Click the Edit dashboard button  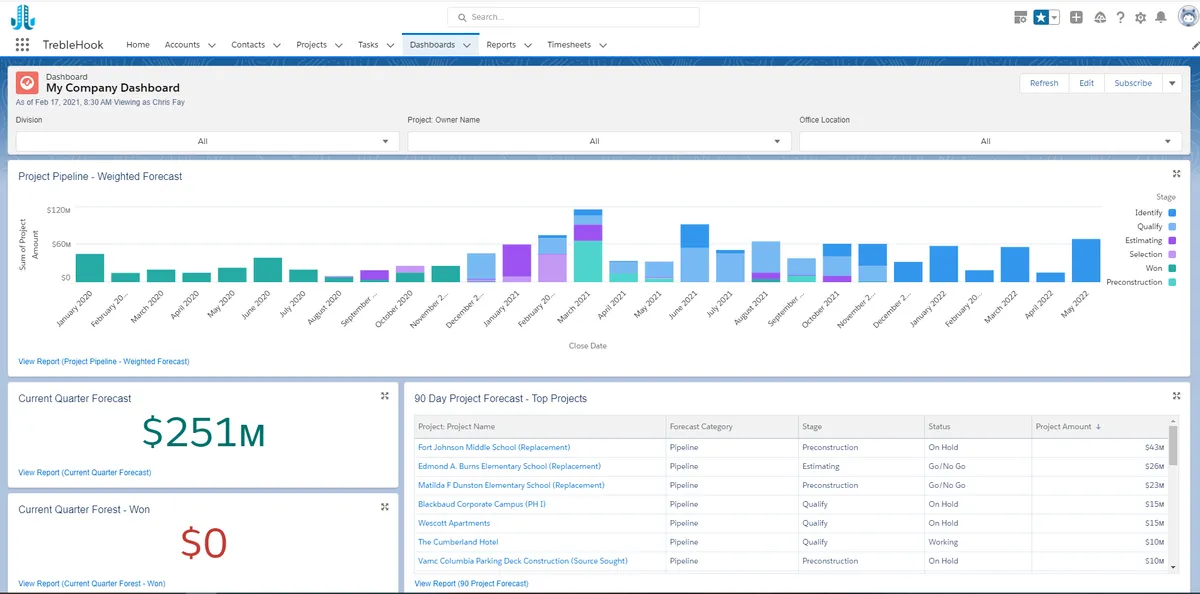[x=1086, y=83]
